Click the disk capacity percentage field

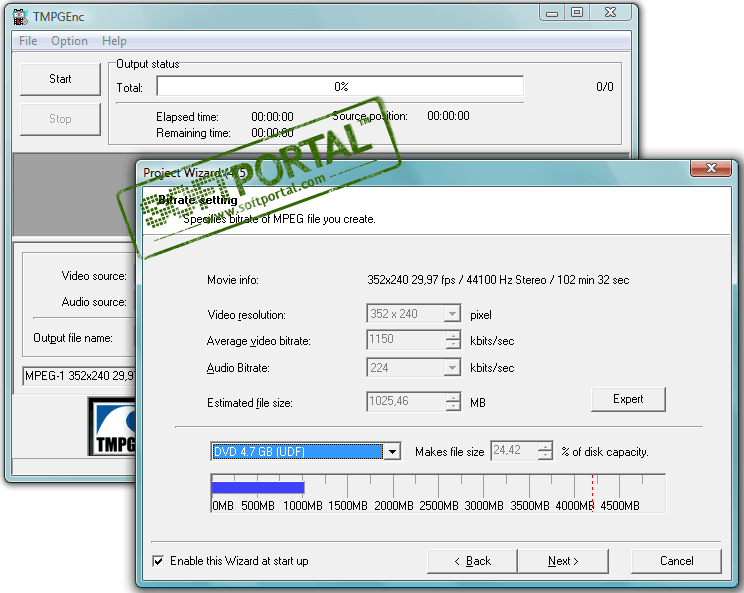tap(515, 450)
